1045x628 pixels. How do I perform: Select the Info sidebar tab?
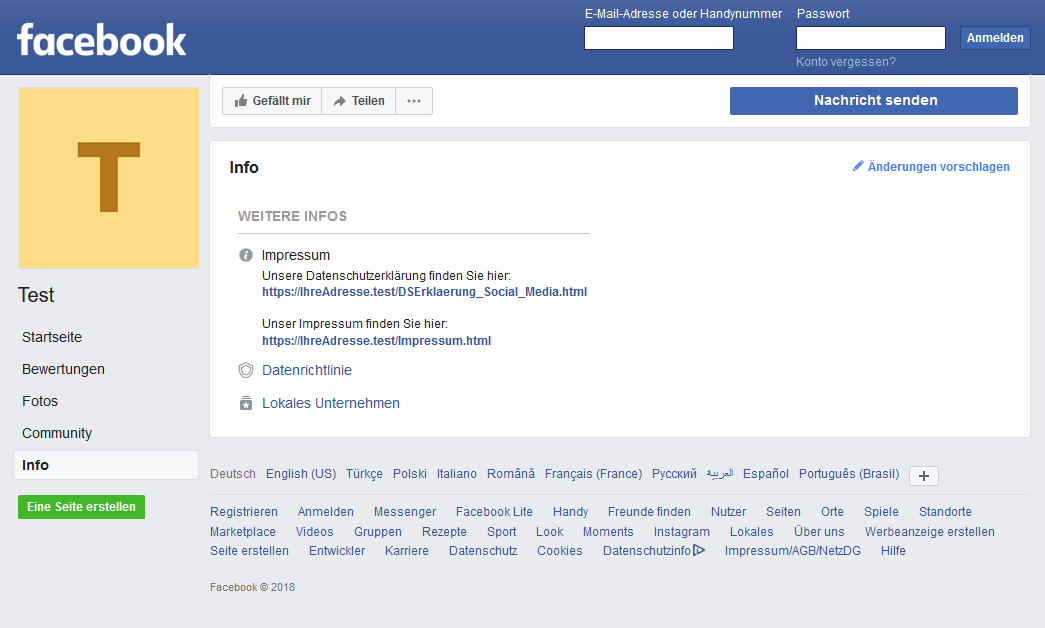[x=106, y=465]
